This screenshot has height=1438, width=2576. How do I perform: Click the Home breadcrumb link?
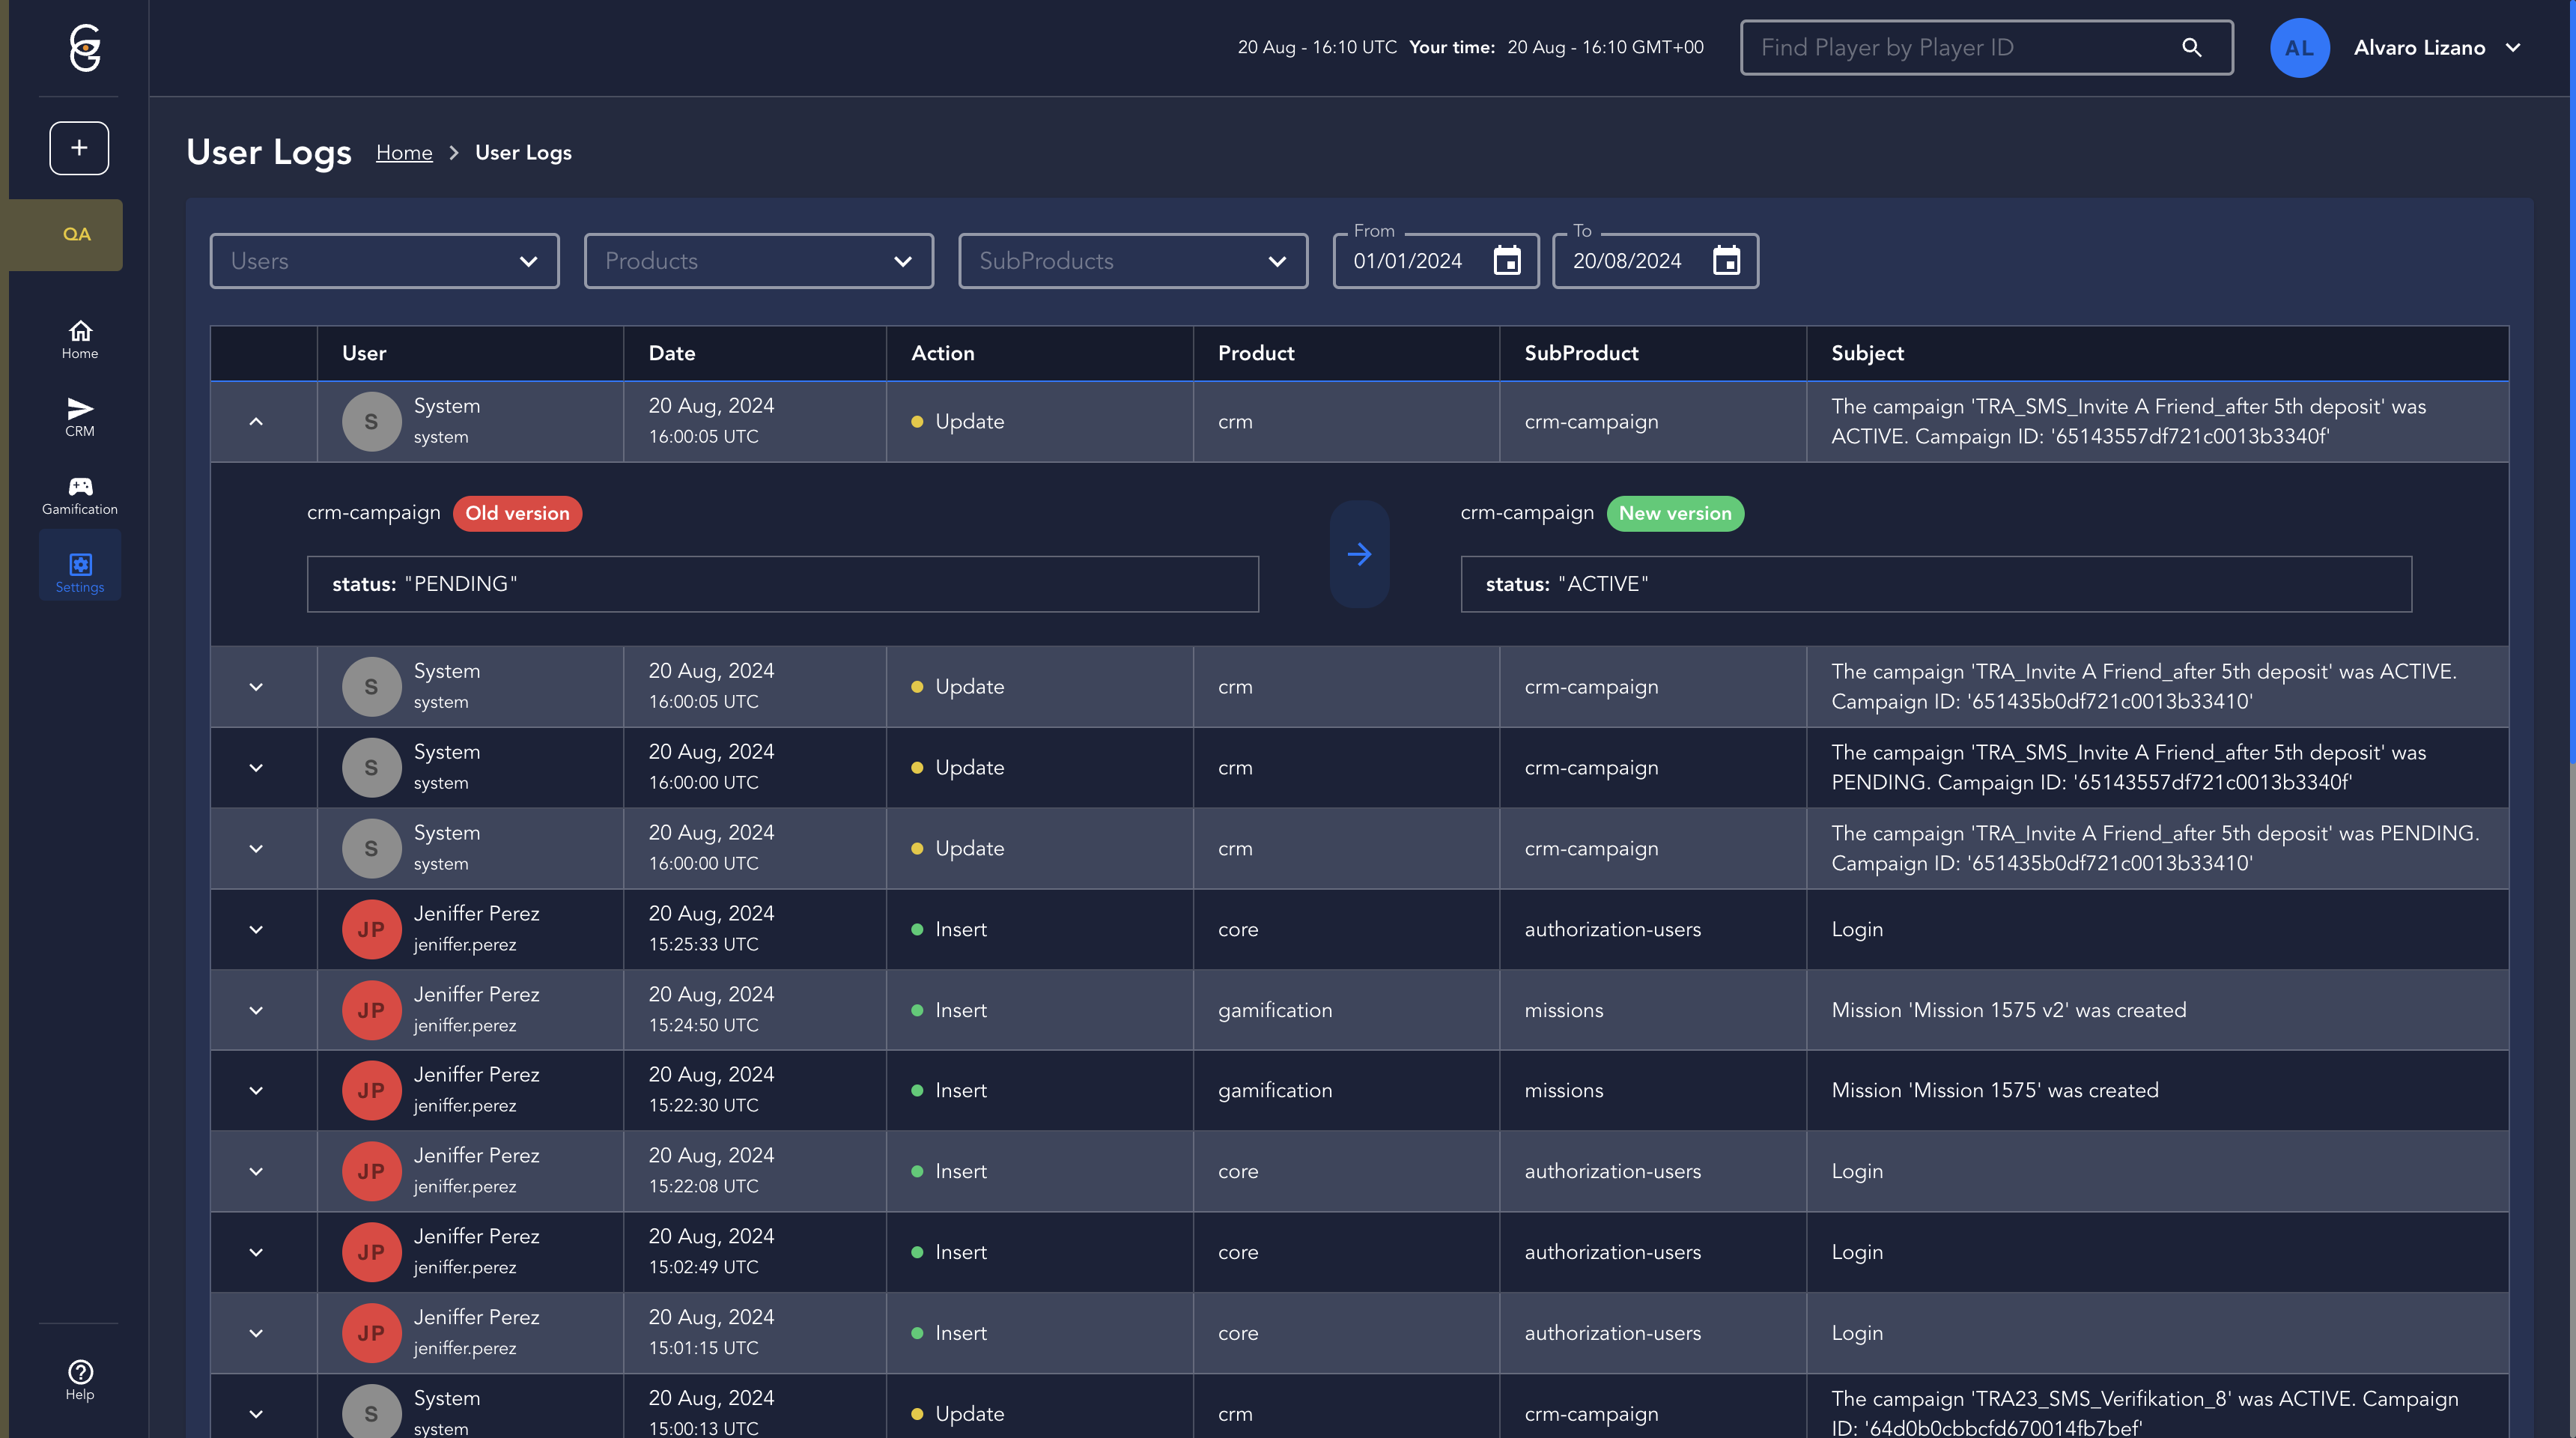coord(404,153)
